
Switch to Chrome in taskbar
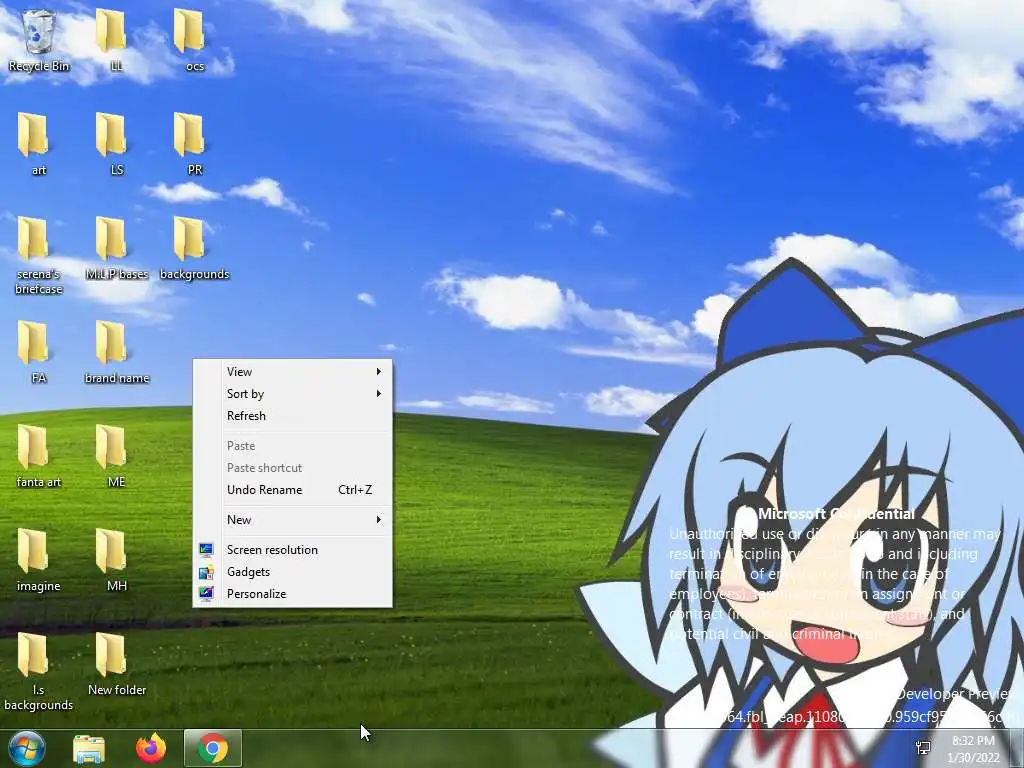(x=213, y=748)
